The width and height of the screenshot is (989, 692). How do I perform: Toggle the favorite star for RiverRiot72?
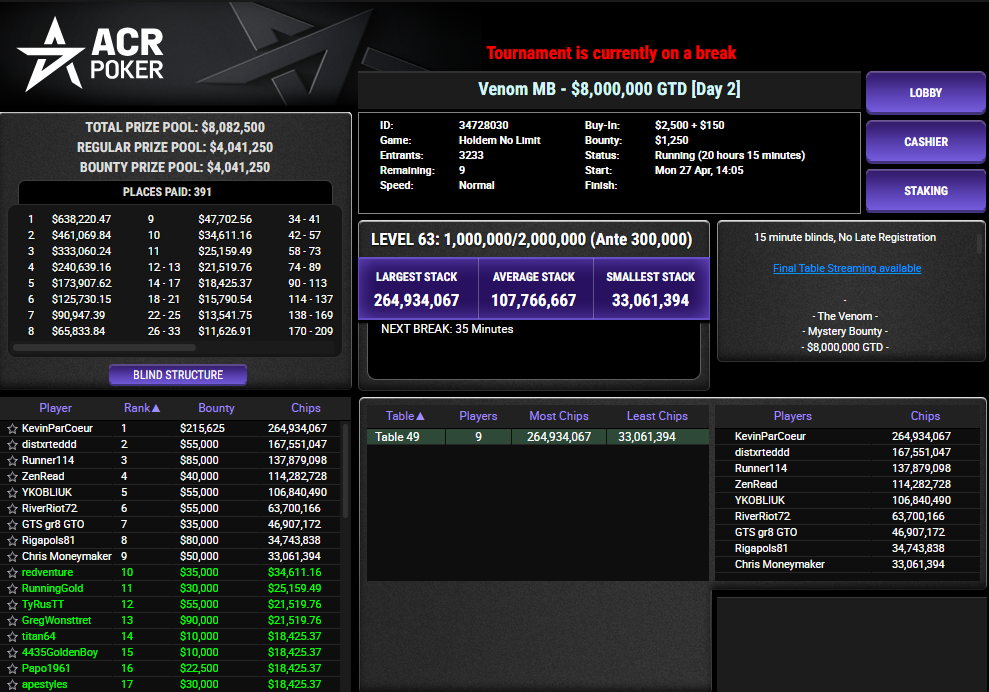point(11,508)
